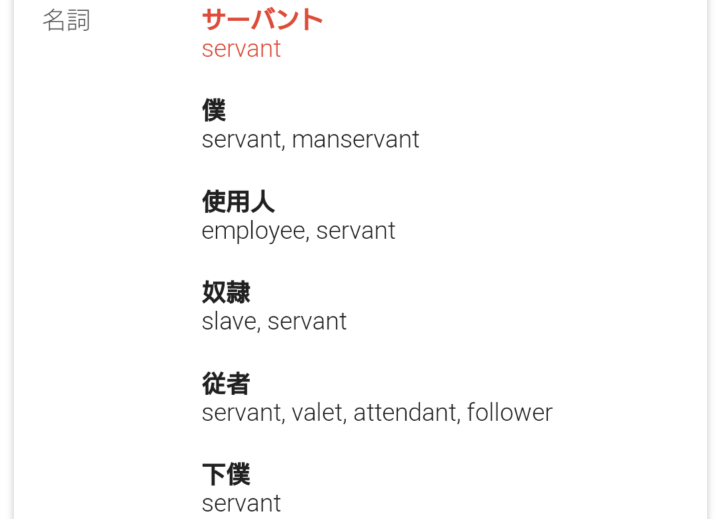Image resolution: width=720 pixels, height=519 pixels.
Task: Click 'manservant' in the 僕 translations
Action: (x=355, y=139)
